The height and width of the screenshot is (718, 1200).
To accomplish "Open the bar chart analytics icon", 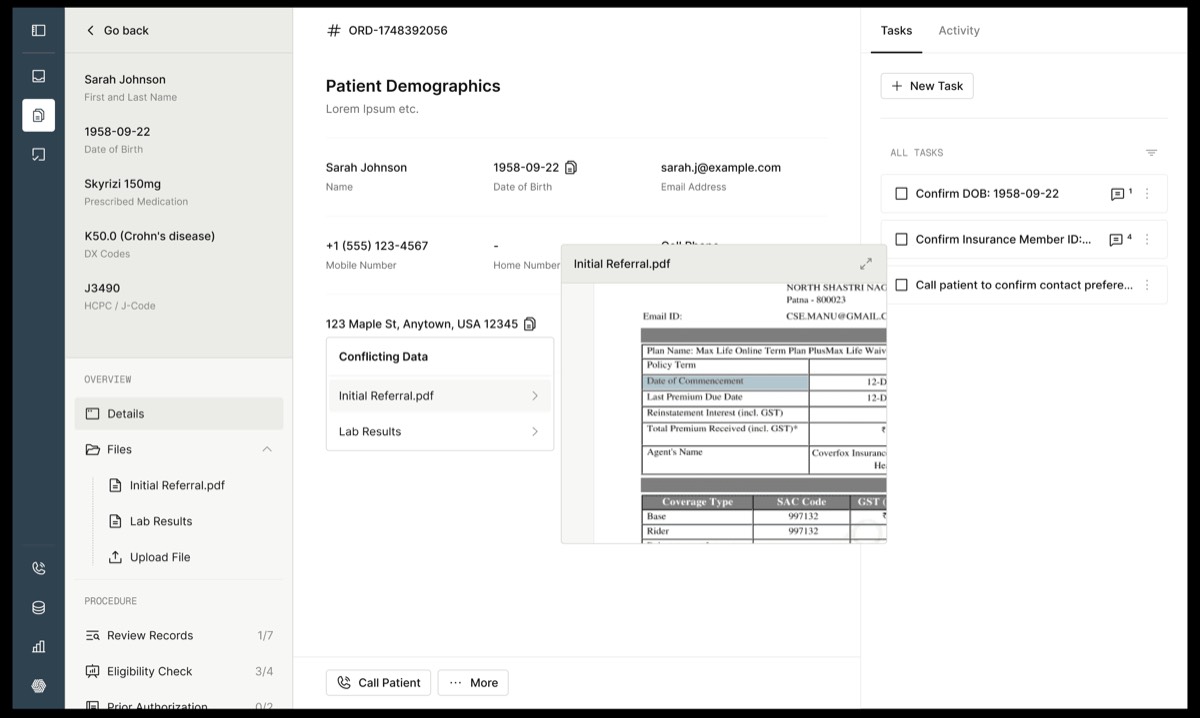I will tap(38, 646).
